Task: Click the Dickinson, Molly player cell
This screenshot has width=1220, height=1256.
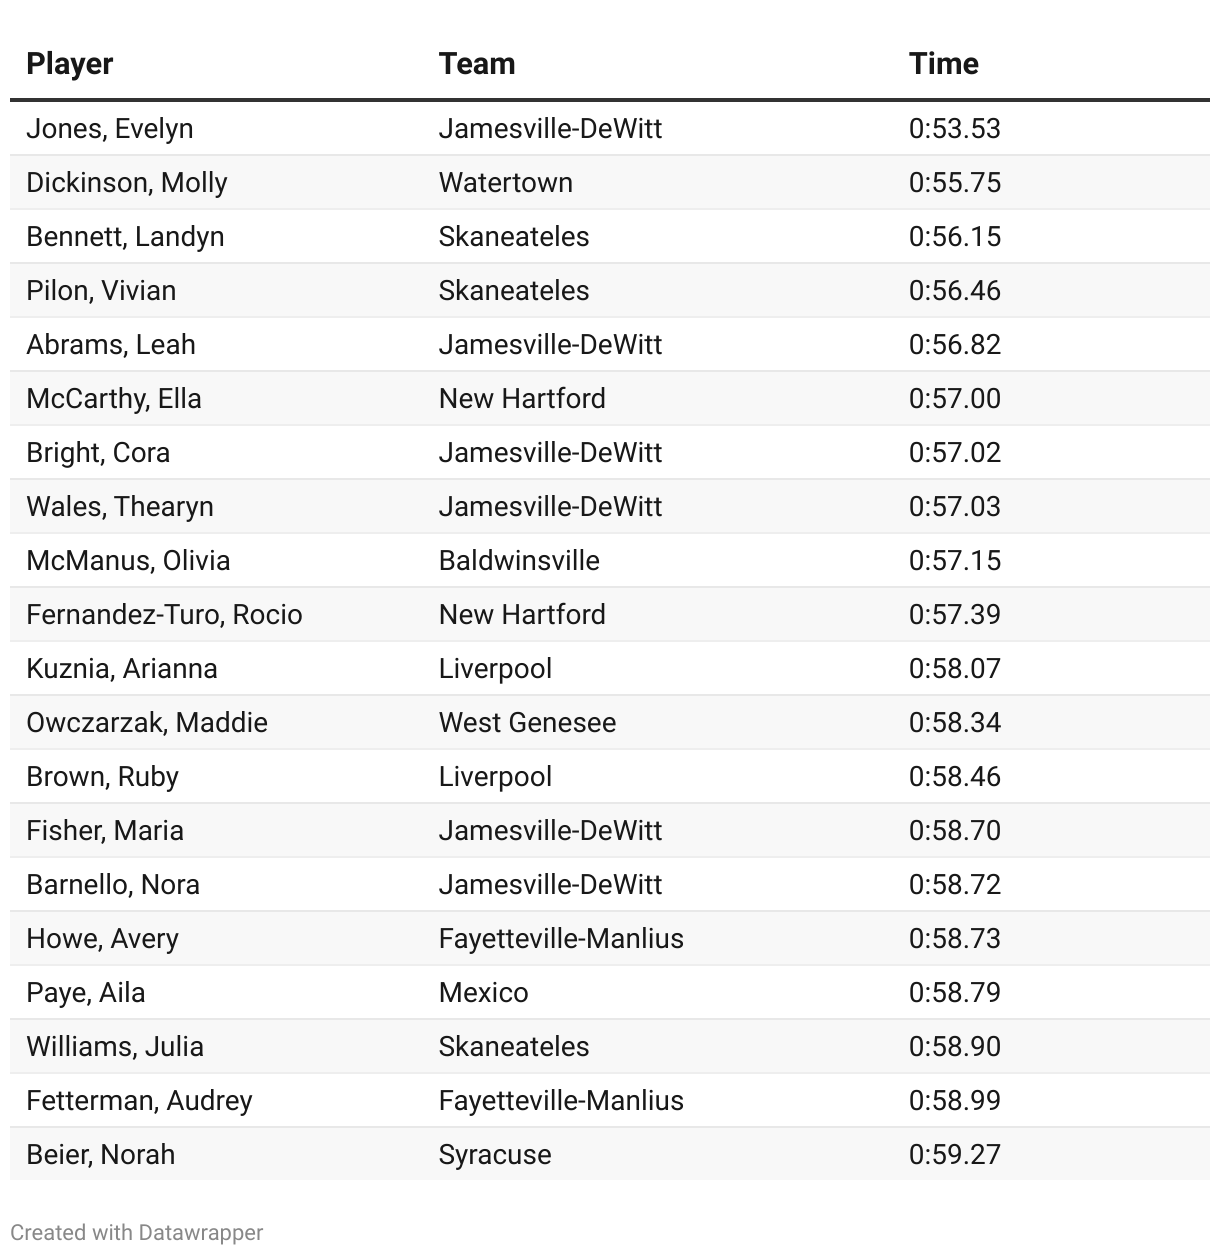Action: [x=127, y=183]
